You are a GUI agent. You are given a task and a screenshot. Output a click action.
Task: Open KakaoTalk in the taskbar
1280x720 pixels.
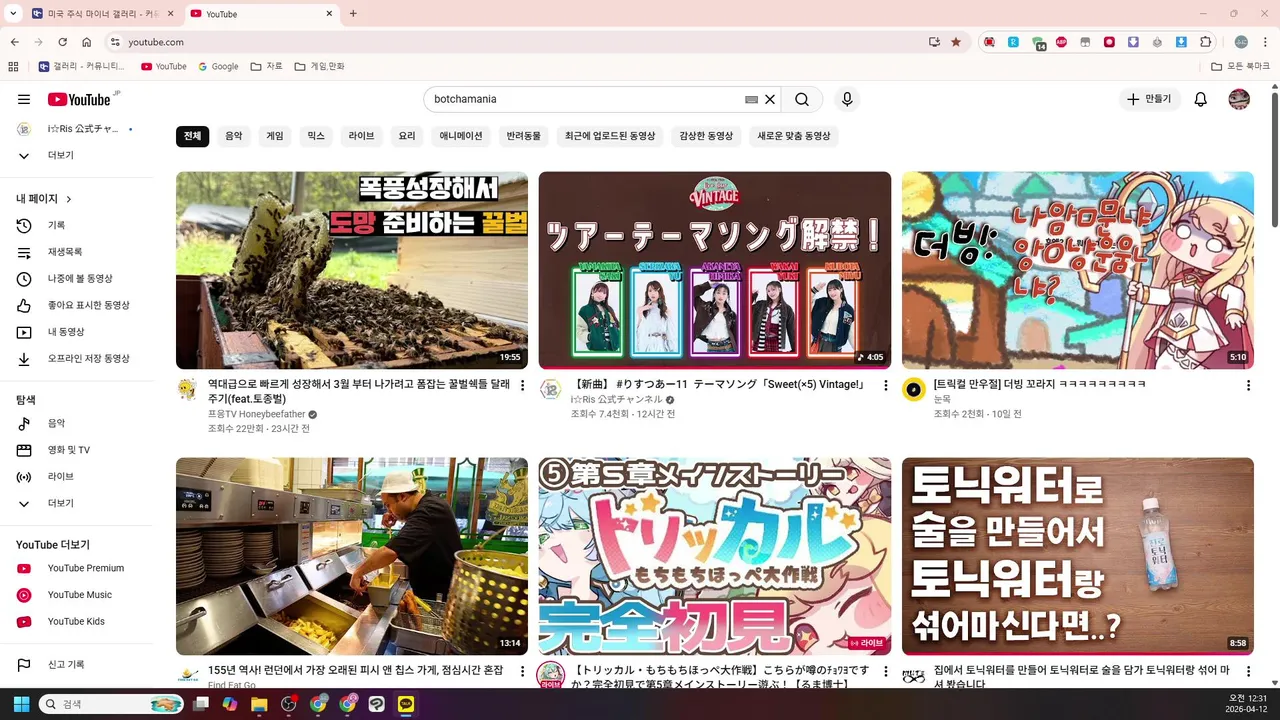406,704
